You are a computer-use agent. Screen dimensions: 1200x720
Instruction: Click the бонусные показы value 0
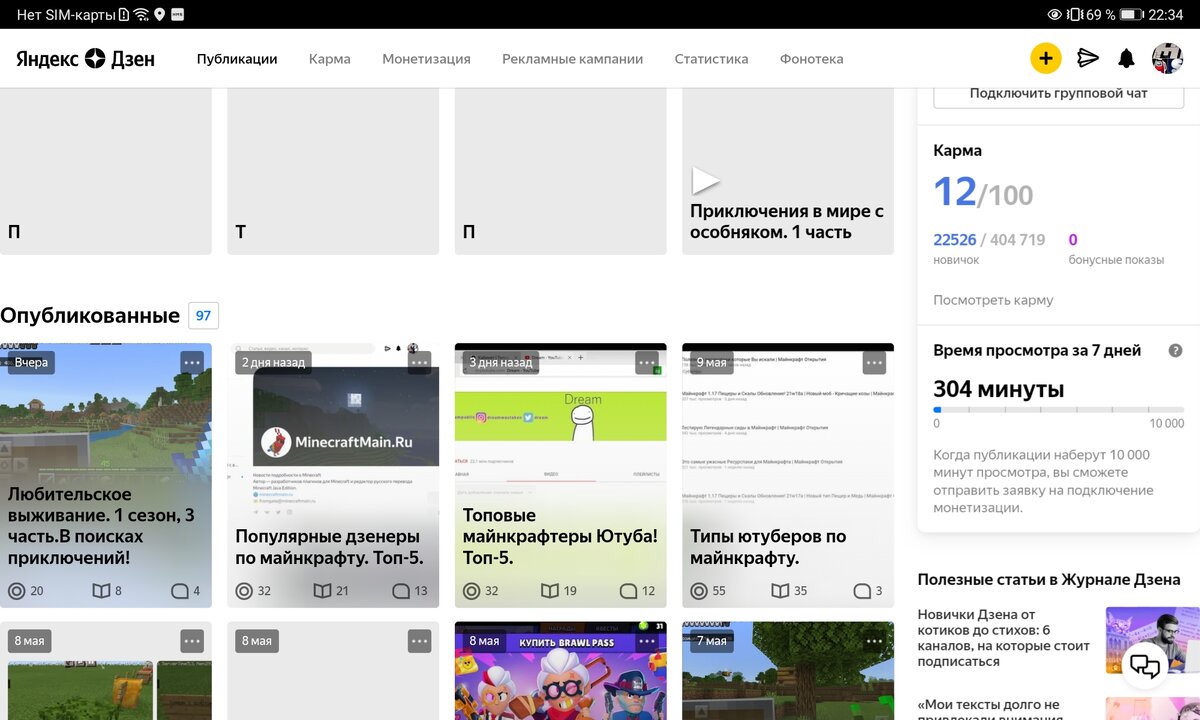(x=1073, y=240)
